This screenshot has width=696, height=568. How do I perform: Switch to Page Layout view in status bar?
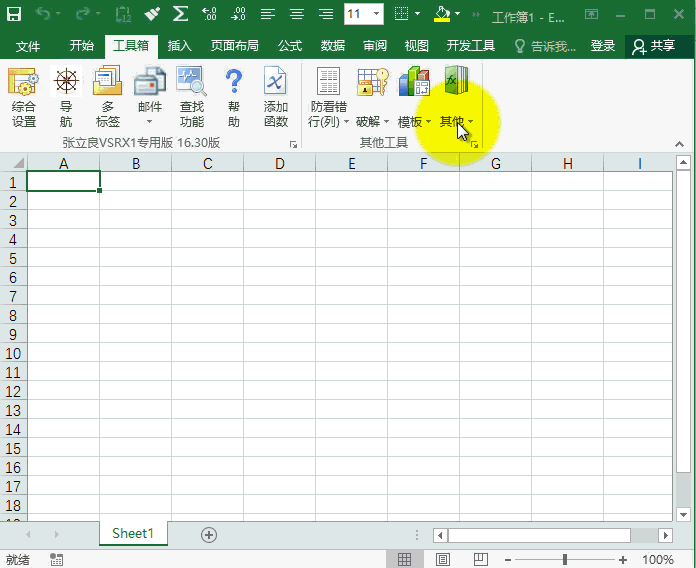[443, 560]
